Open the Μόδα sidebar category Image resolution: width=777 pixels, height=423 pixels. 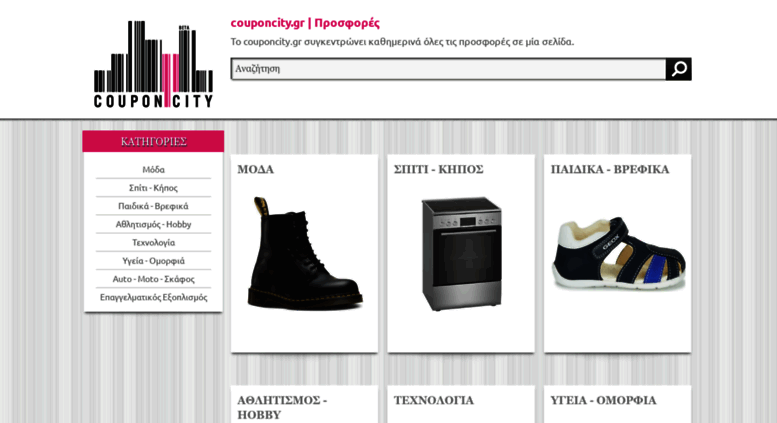tap(154, 169)
